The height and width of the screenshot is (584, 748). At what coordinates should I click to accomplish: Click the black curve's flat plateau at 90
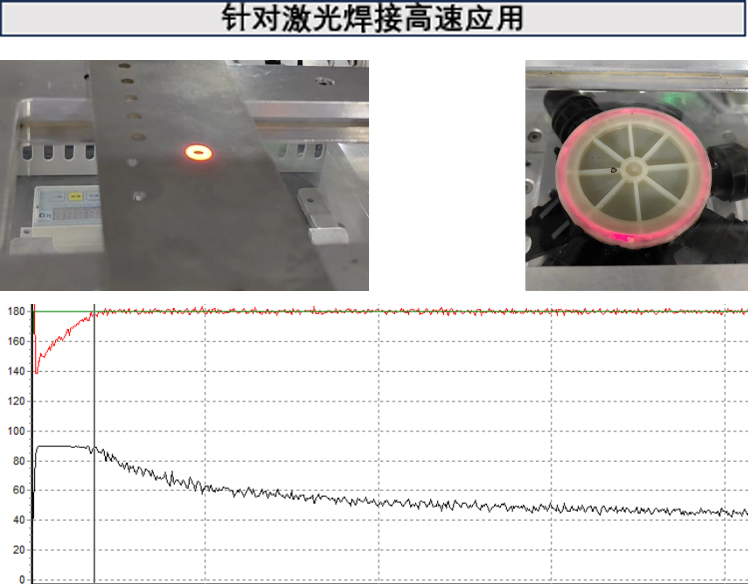[60, 446]
